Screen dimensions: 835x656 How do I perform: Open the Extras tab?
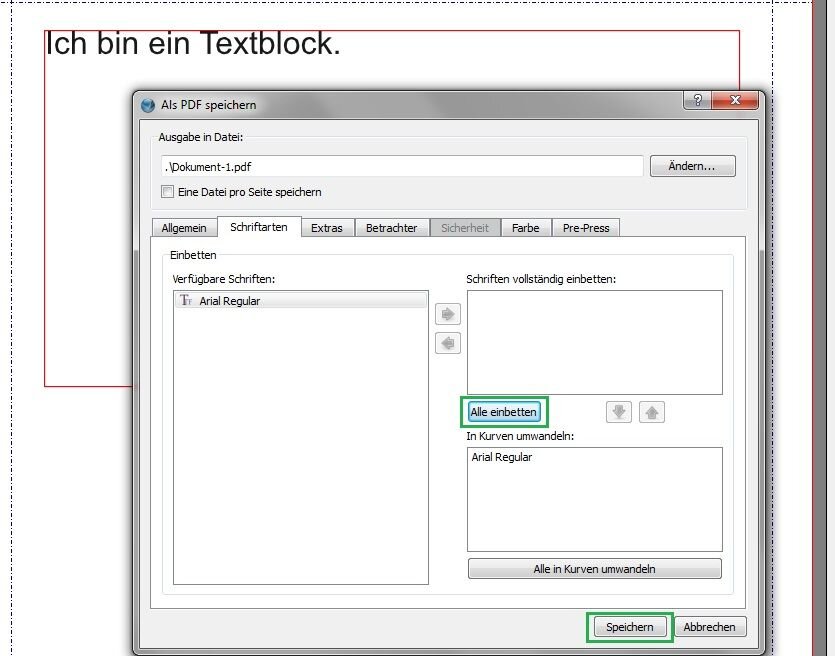[326, 228]
